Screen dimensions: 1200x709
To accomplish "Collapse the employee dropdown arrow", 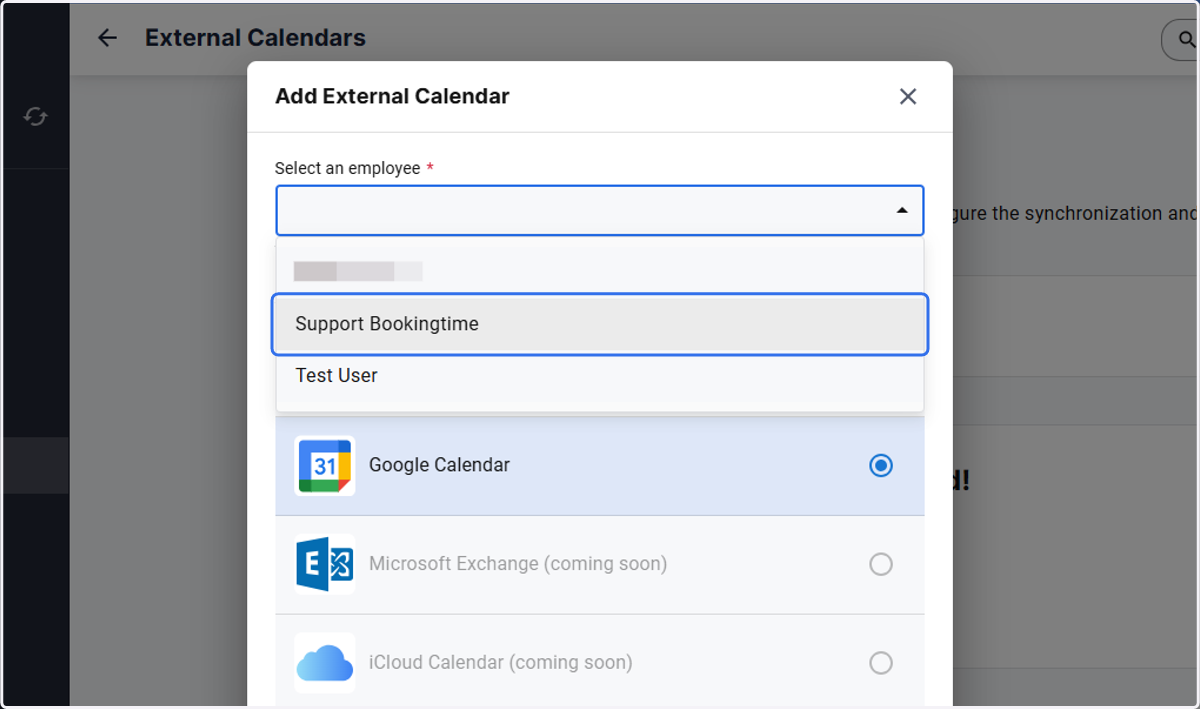I will pyautogui.click(x=902, y=210).
